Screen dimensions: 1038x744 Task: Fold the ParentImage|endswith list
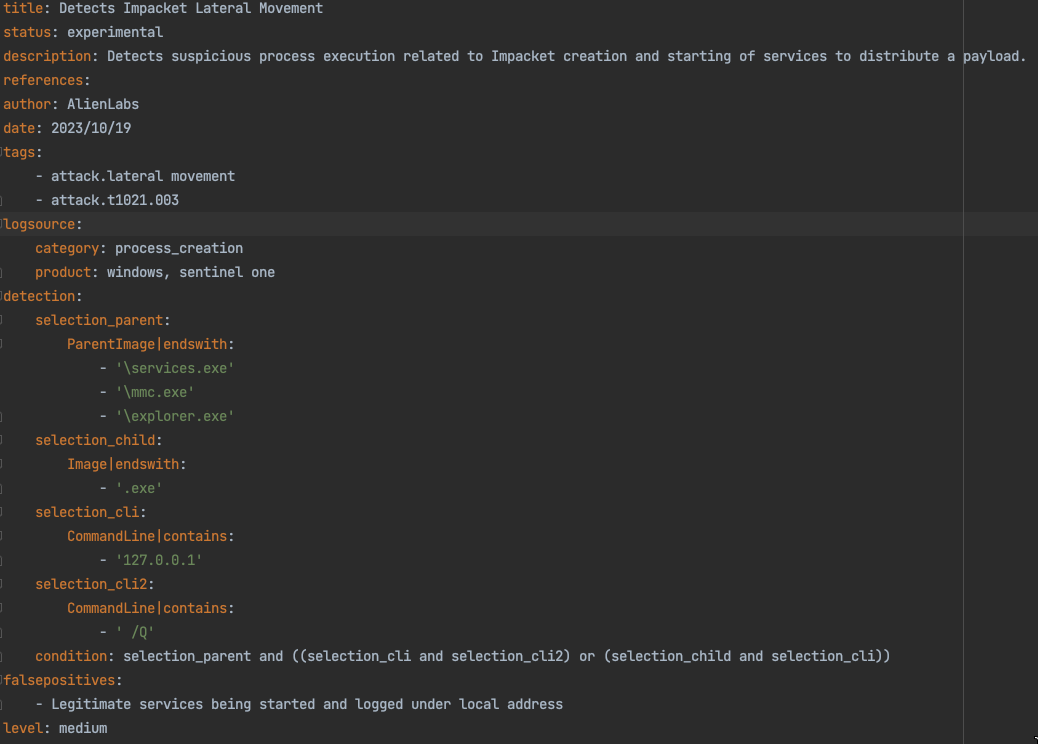pos(3,344)
